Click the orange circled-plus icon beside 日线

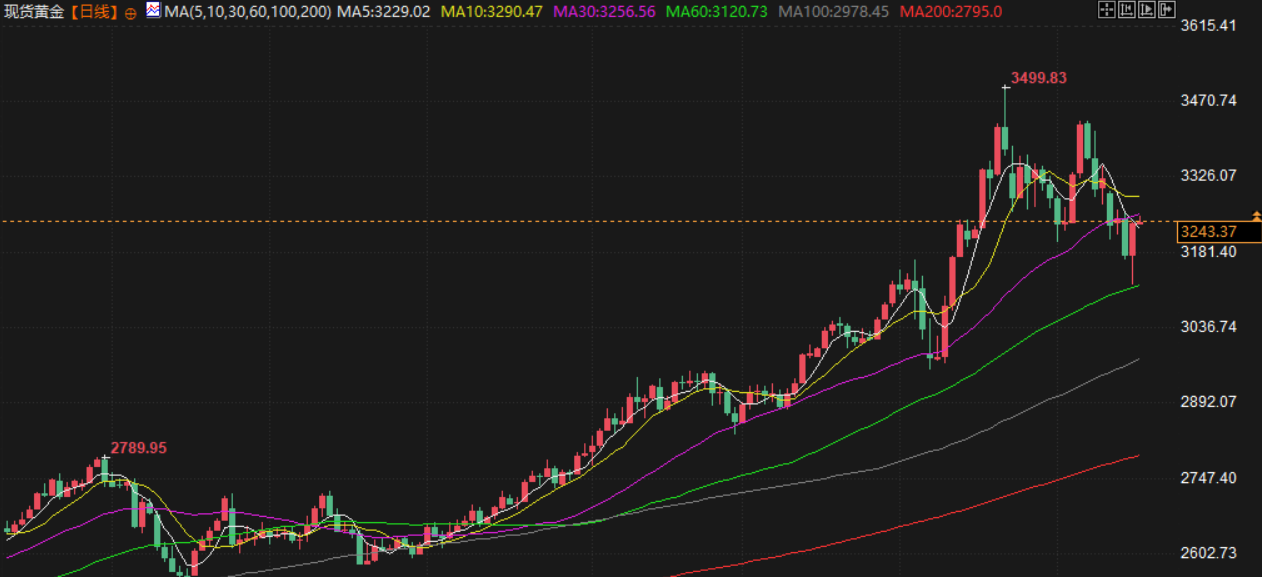click(131, 13)
